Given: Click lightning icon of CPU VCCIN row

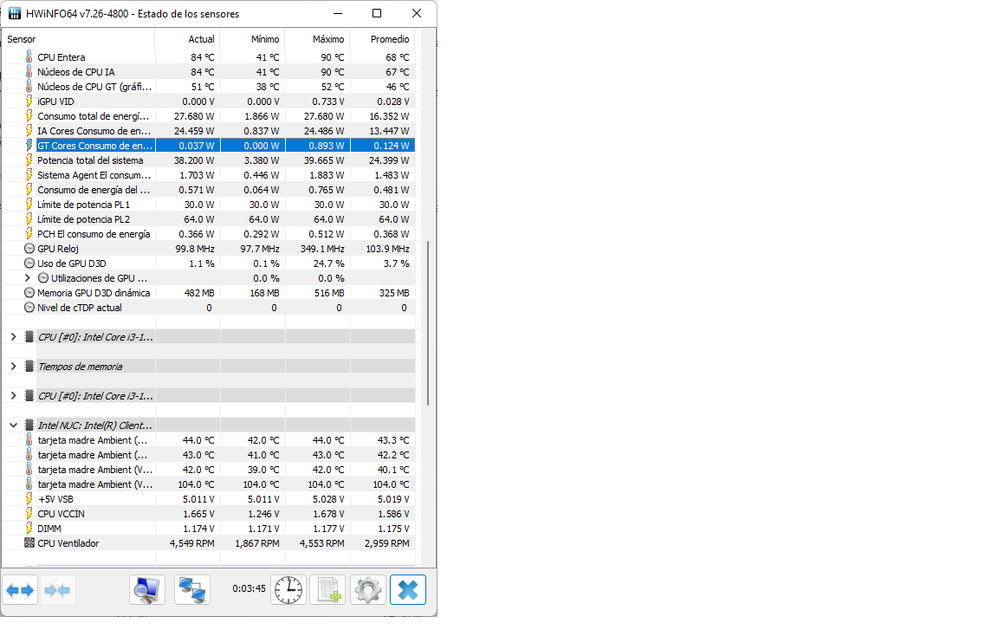Looking at the screenshot, I should tap(29, 513).
